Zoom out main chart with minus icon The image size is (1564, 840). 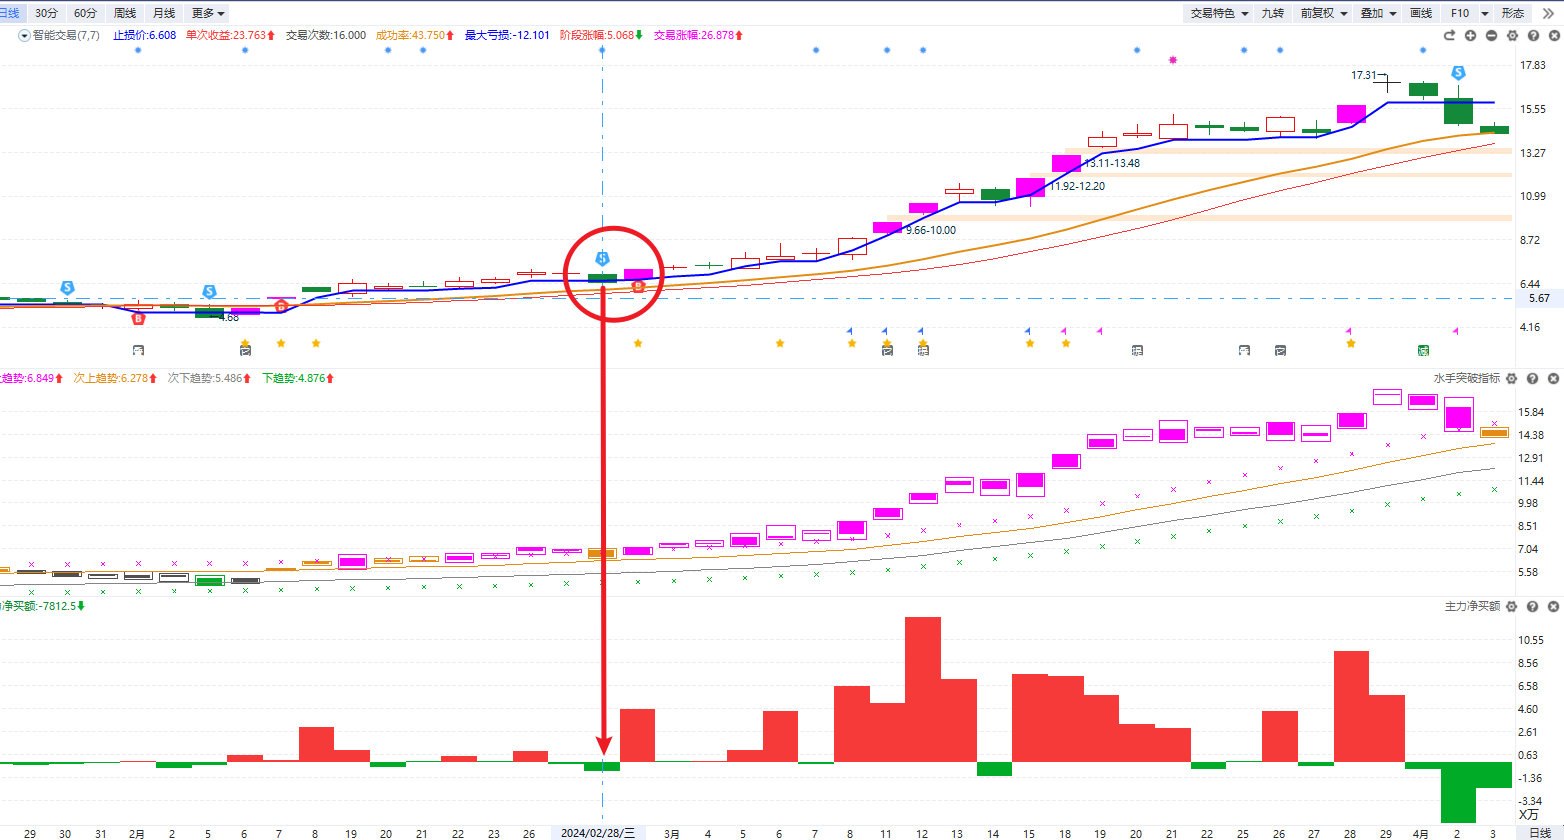[1491, 35]
